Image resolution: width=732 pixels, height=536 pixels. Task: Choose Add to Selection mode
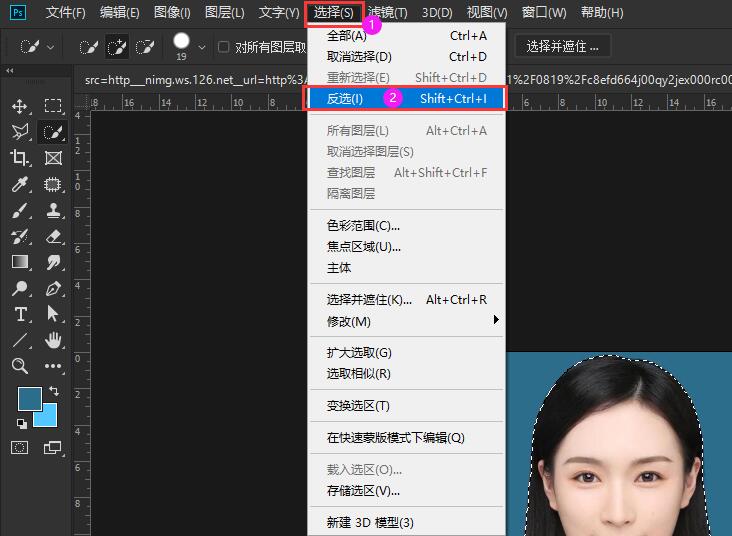[x=116, y=47]
